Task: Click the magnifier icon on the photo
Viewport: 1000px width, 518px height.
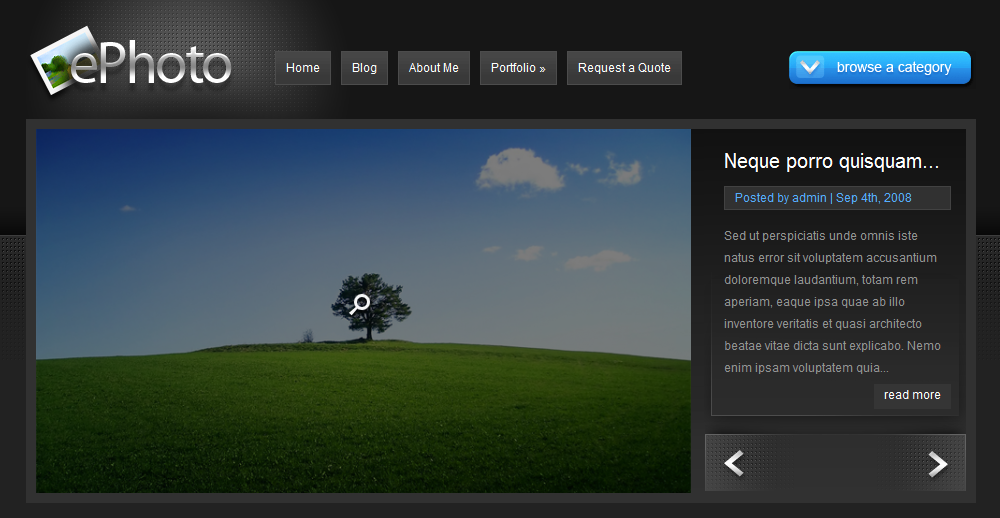Action: tap(360, 304)
